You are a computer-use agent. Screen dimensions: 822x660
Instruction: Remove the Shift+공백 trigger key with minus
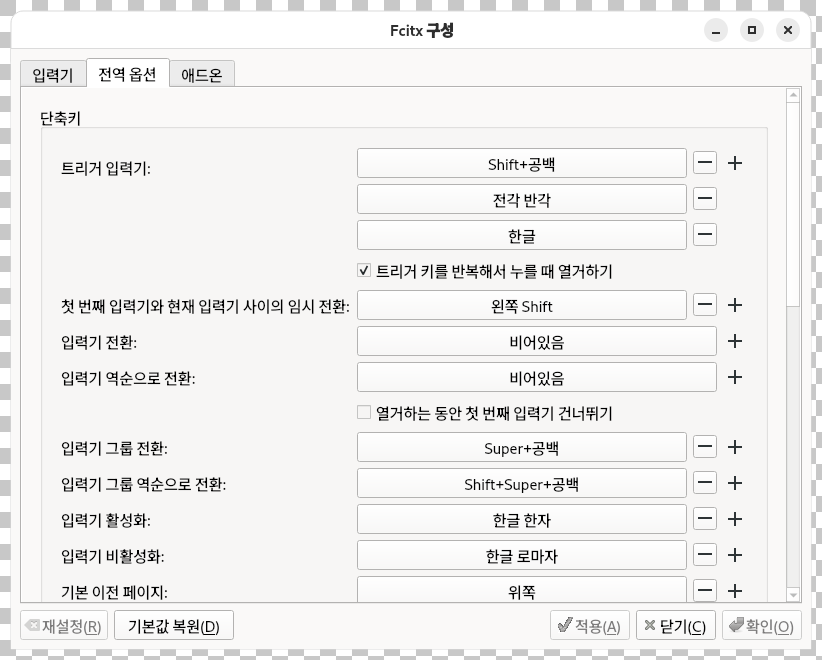pyautogui.click(x=705, y=163)
